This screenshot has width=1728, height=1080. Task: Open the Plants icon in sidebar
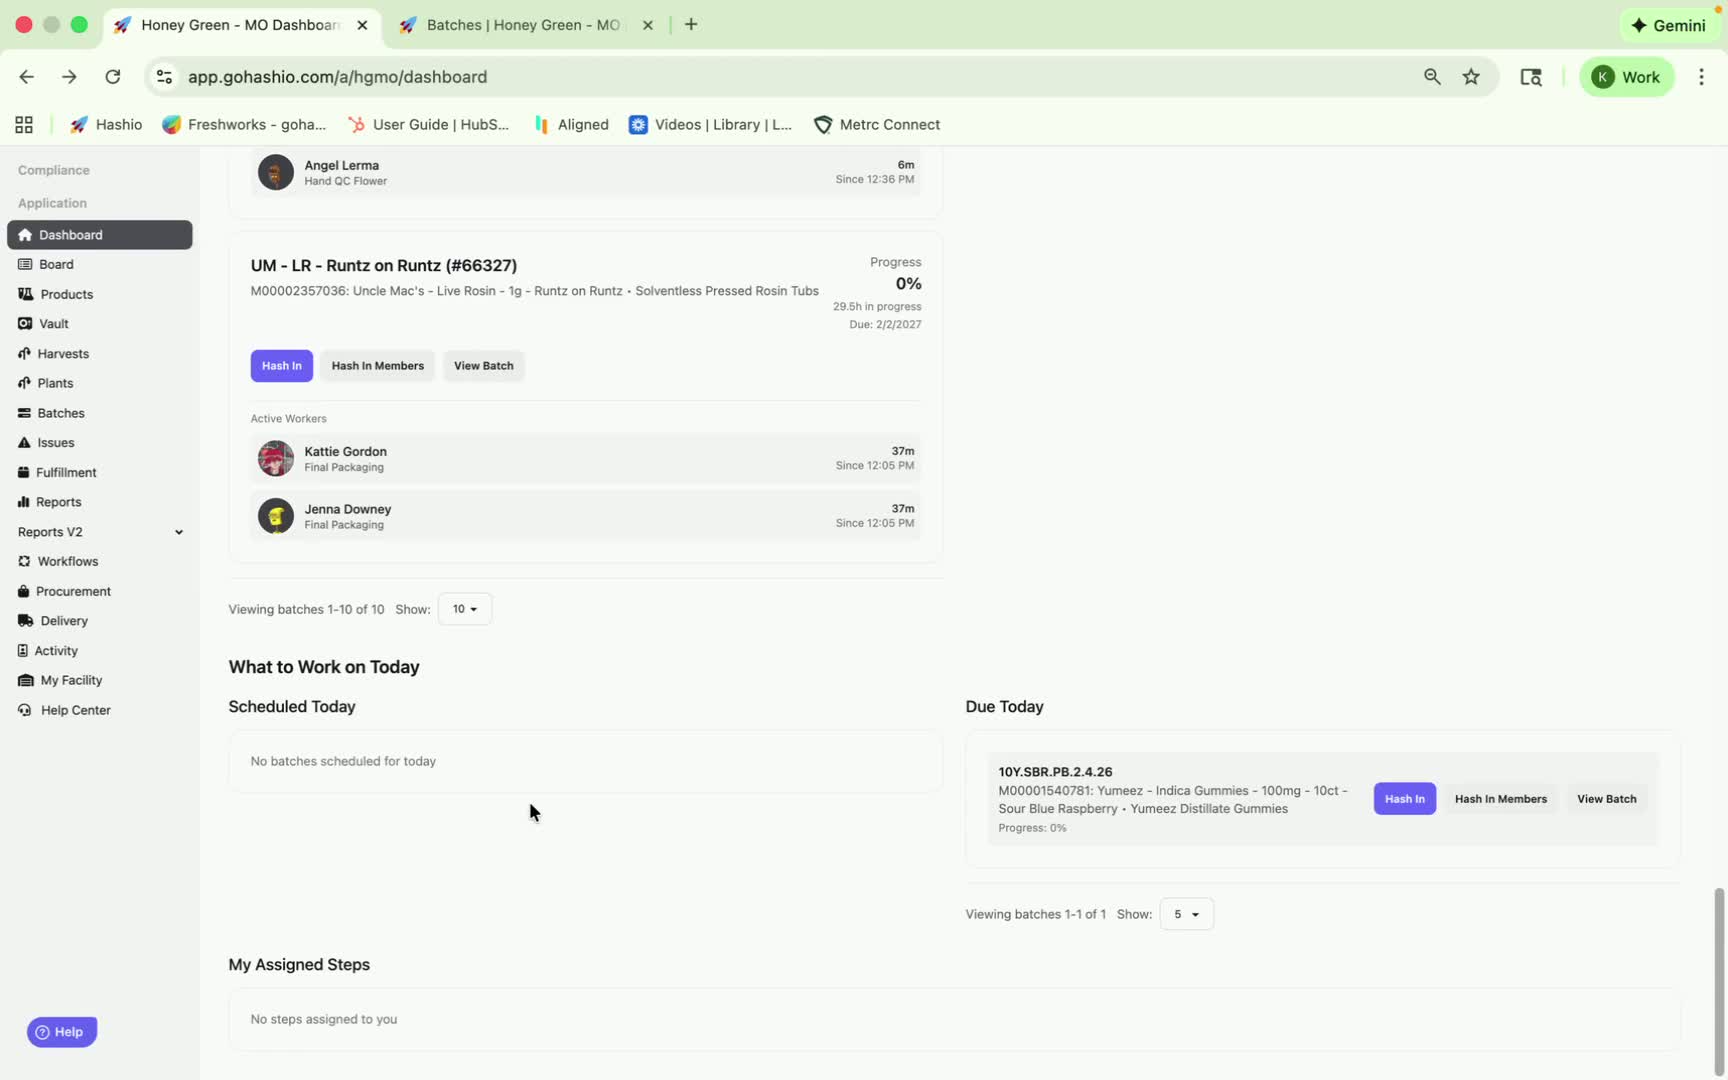[x=24, y=383]
